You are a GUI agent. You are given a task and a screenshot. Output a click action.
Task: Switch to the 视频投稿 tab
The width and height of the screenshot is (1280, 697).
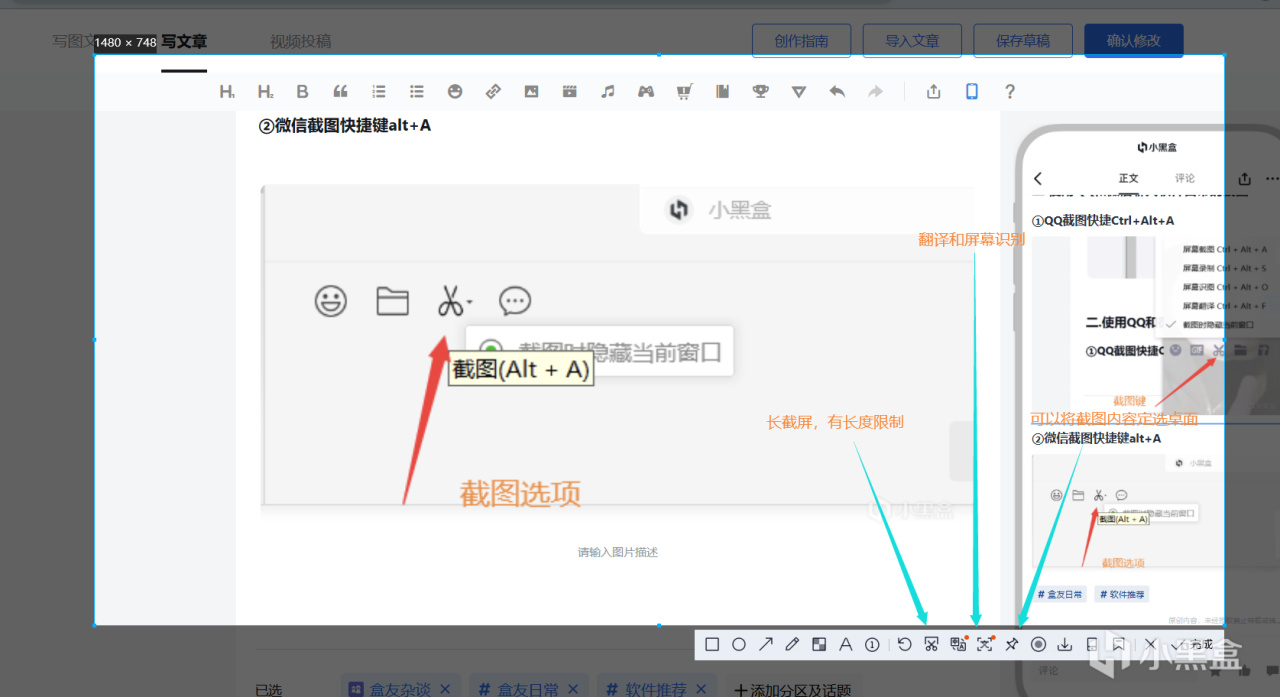click(300, 42)
